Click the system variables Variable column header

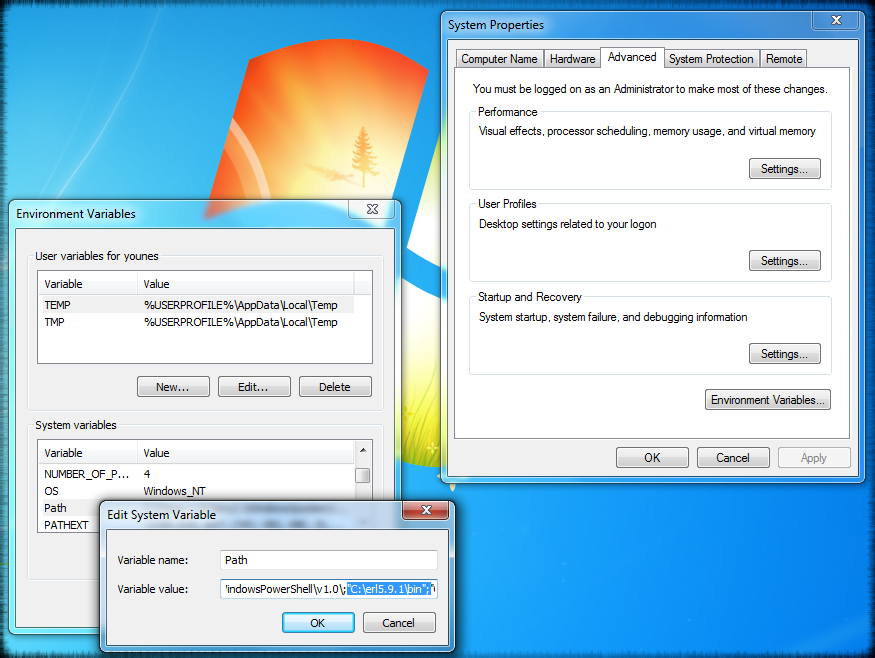(88, 453)
